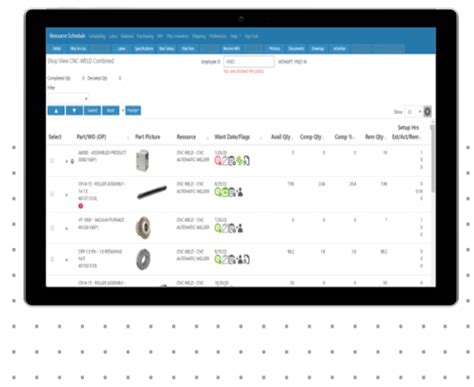Click the Specifications toolbar button

[144, 49]
